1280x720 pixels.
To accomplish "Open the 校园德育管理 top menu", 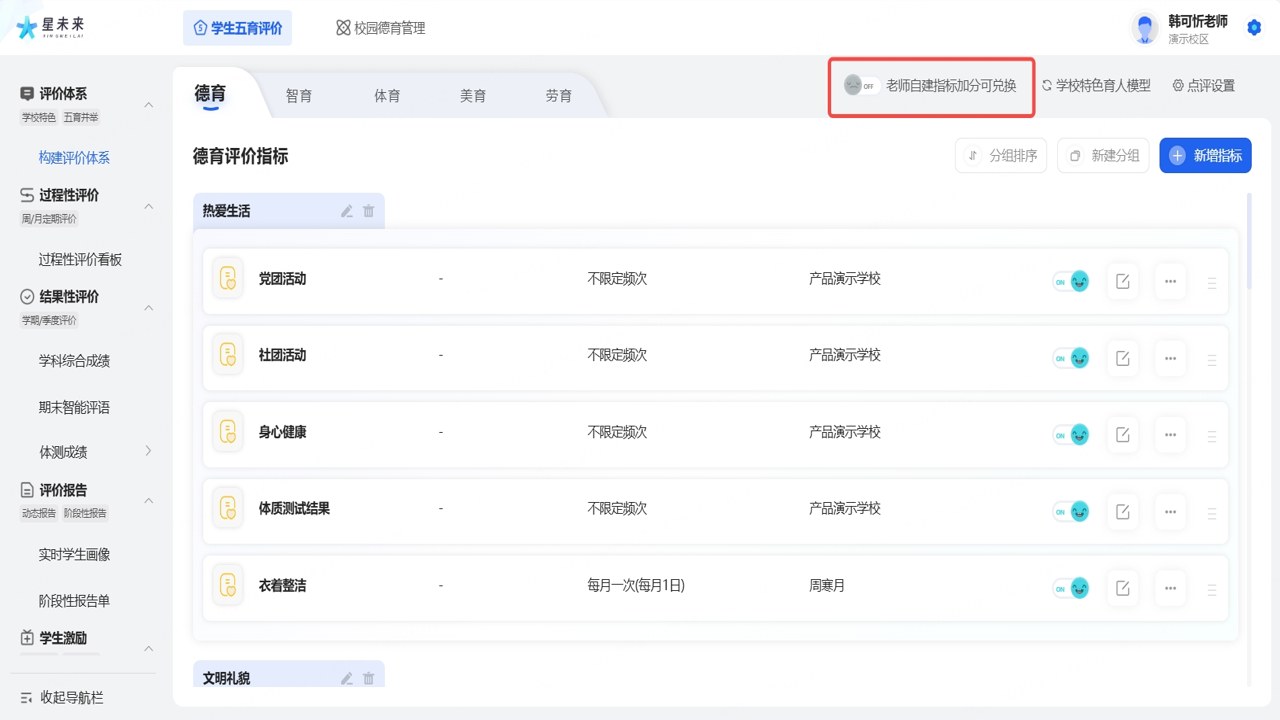I will click(x=381, y=28).
